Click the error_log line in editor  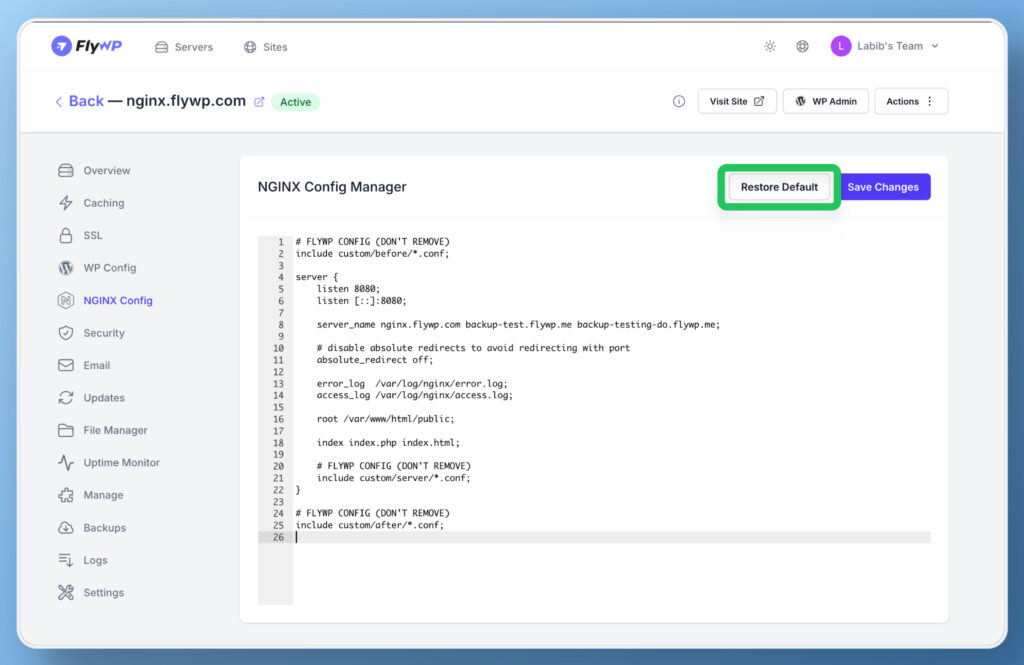[x=412, y=383]
